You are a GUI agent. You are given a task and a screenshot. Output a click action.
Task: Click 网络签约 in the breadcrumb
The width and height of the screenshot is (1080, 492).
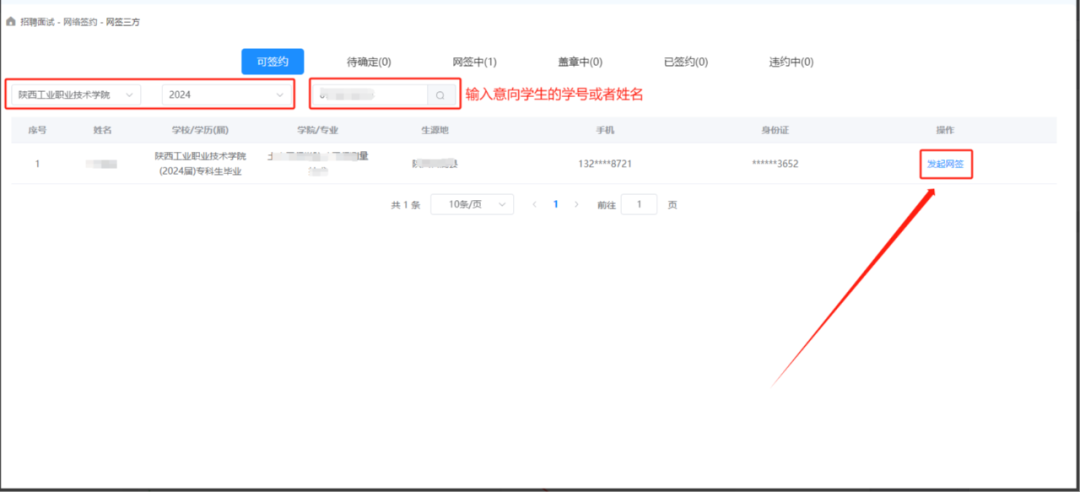coord(81,22)
